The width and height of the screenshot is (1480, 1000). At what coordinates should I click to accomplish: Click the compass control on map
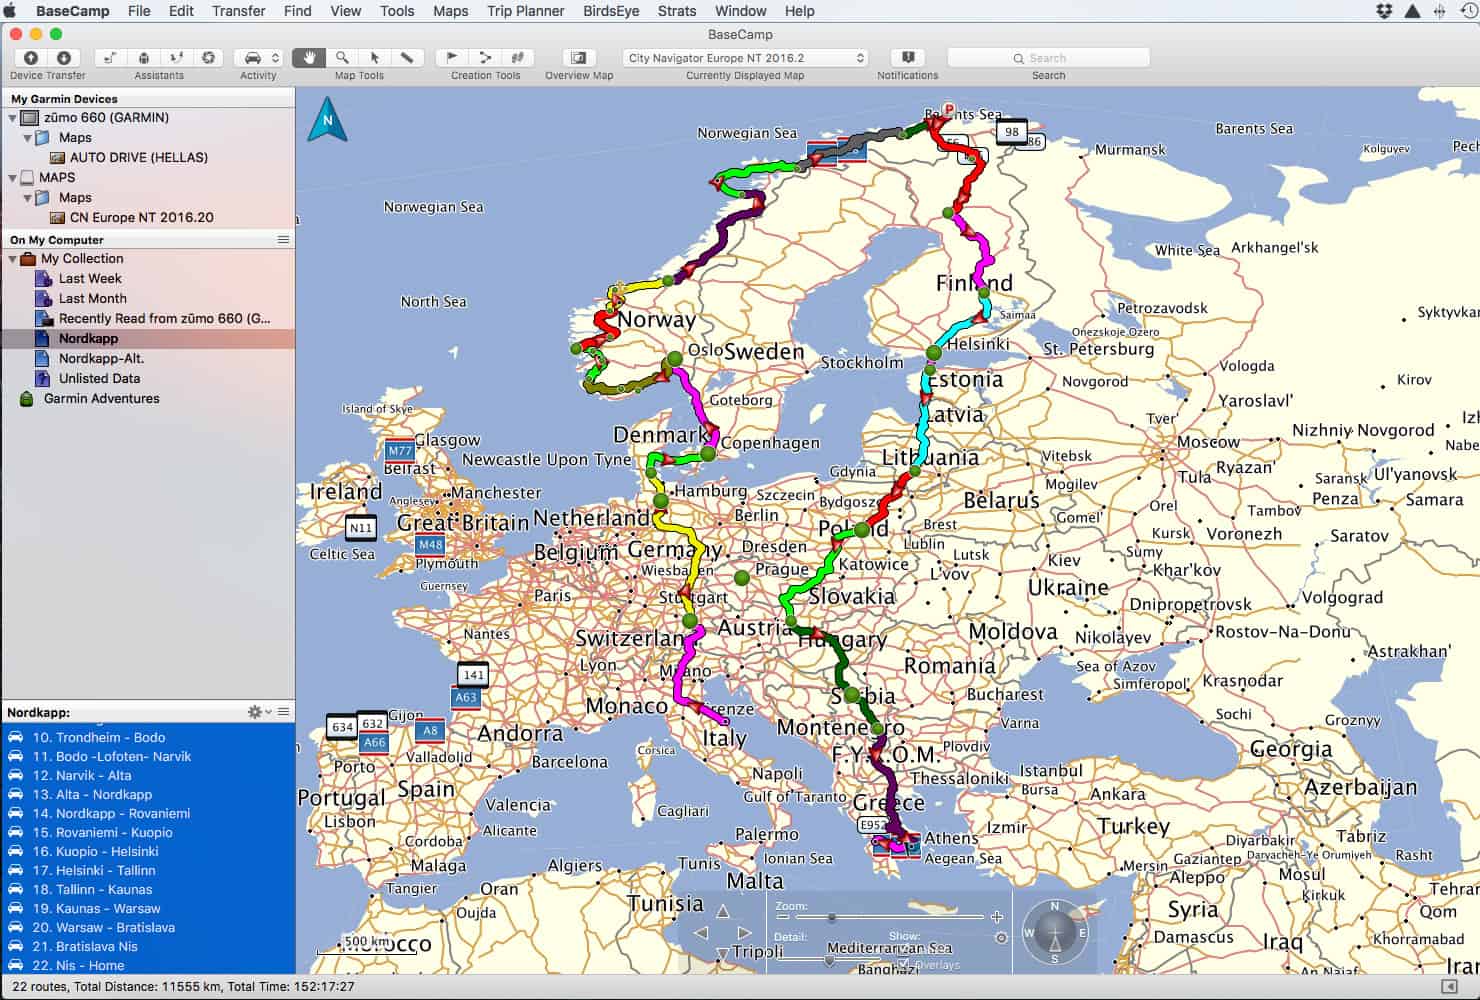(x=1054, y=932)
